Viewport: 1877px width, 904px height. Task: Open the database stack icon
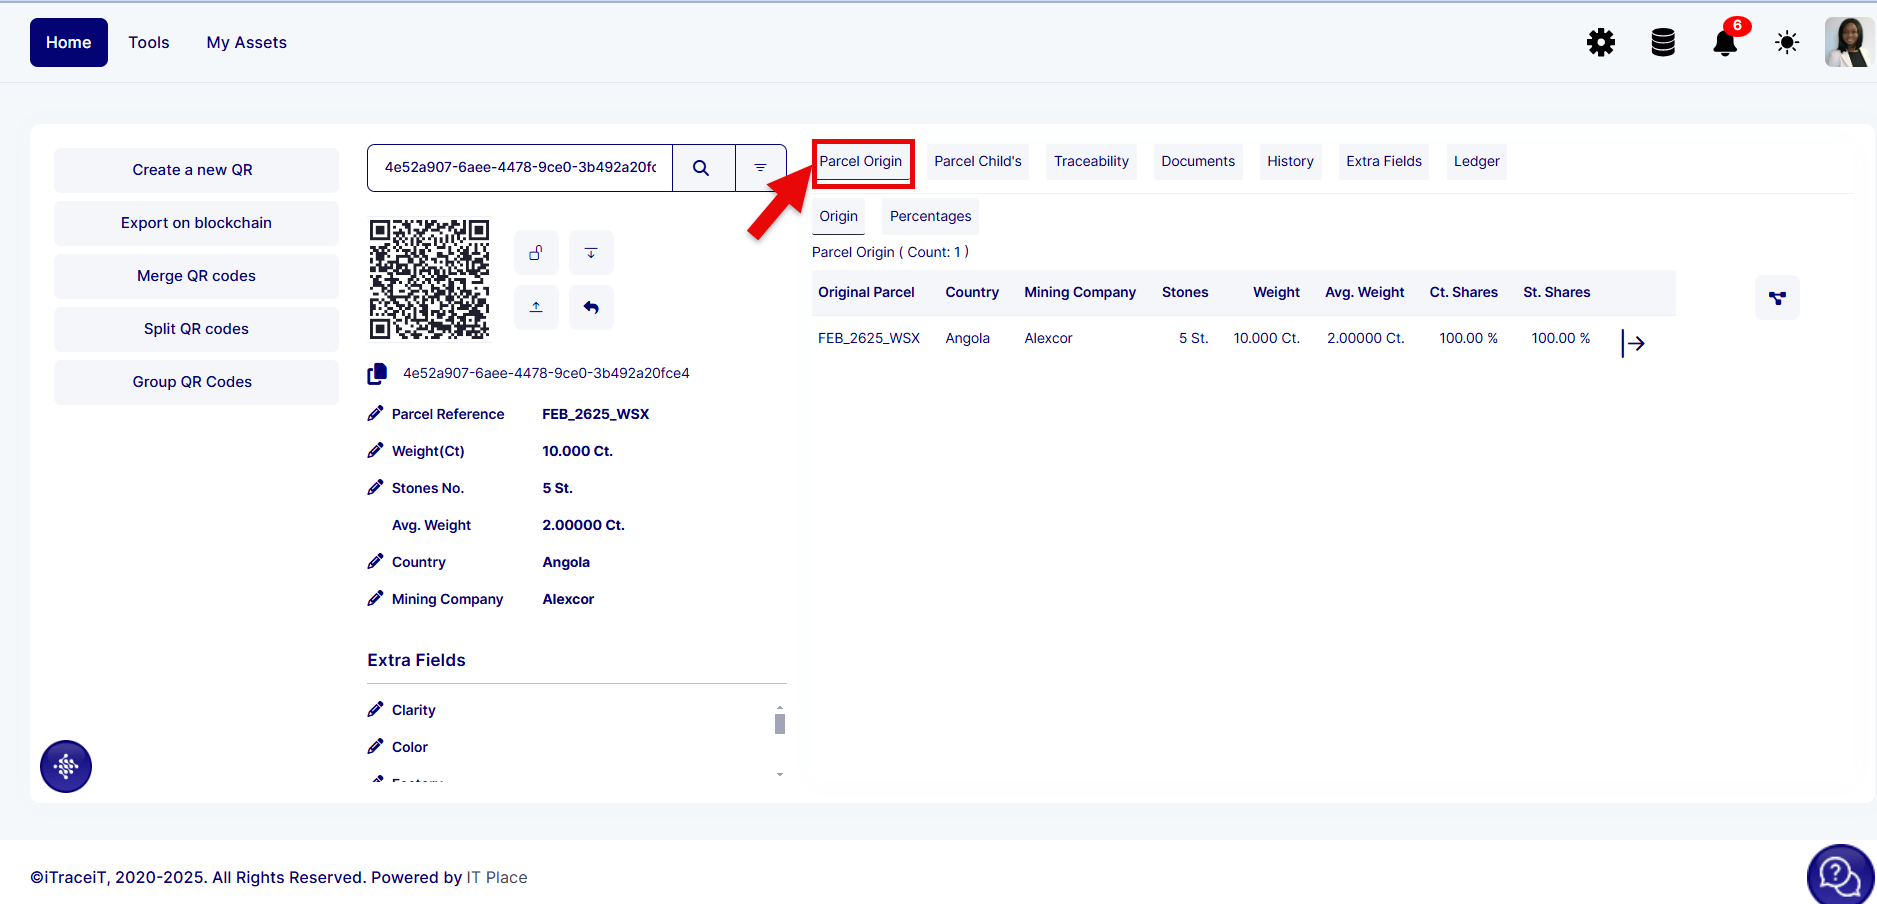(1662, 43)
